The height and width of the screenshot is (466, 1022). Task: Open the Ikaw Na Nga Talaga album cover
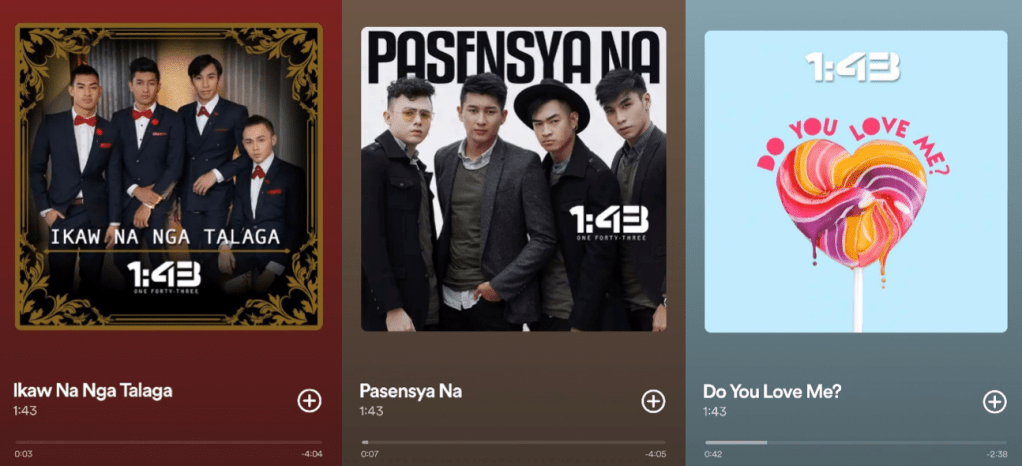click(x=169, y=176)
